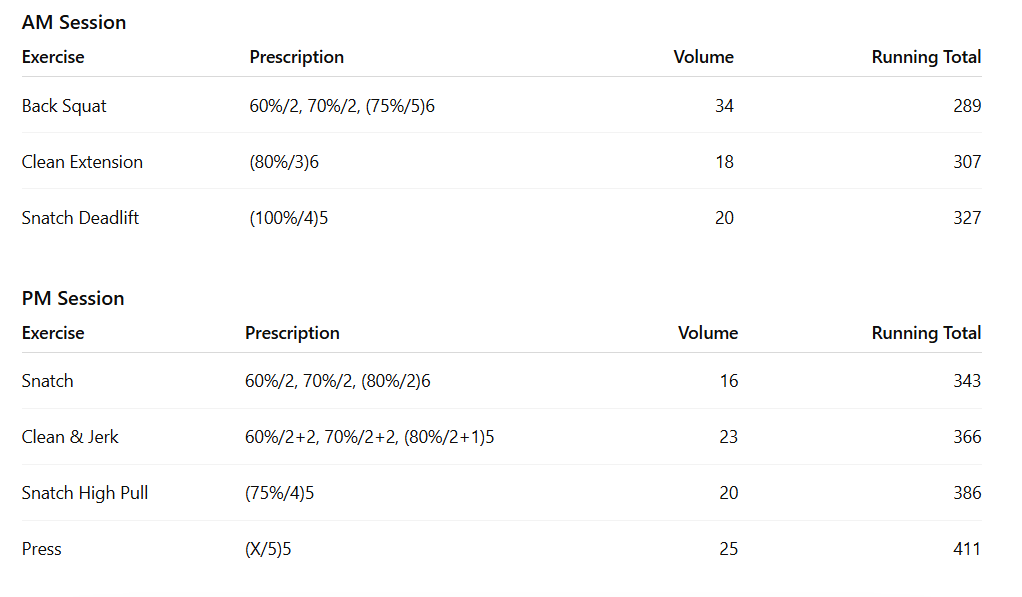Screen dimensions: 1022x597
Task: Click the PM Session heading
Action: pos(73,298)
